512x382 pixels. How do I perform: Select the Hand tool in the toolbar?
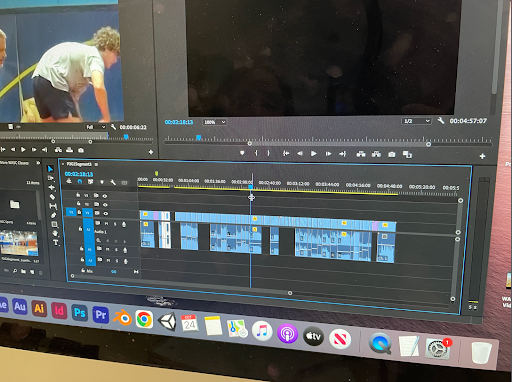pyautogui.click(x=55, y=233)
